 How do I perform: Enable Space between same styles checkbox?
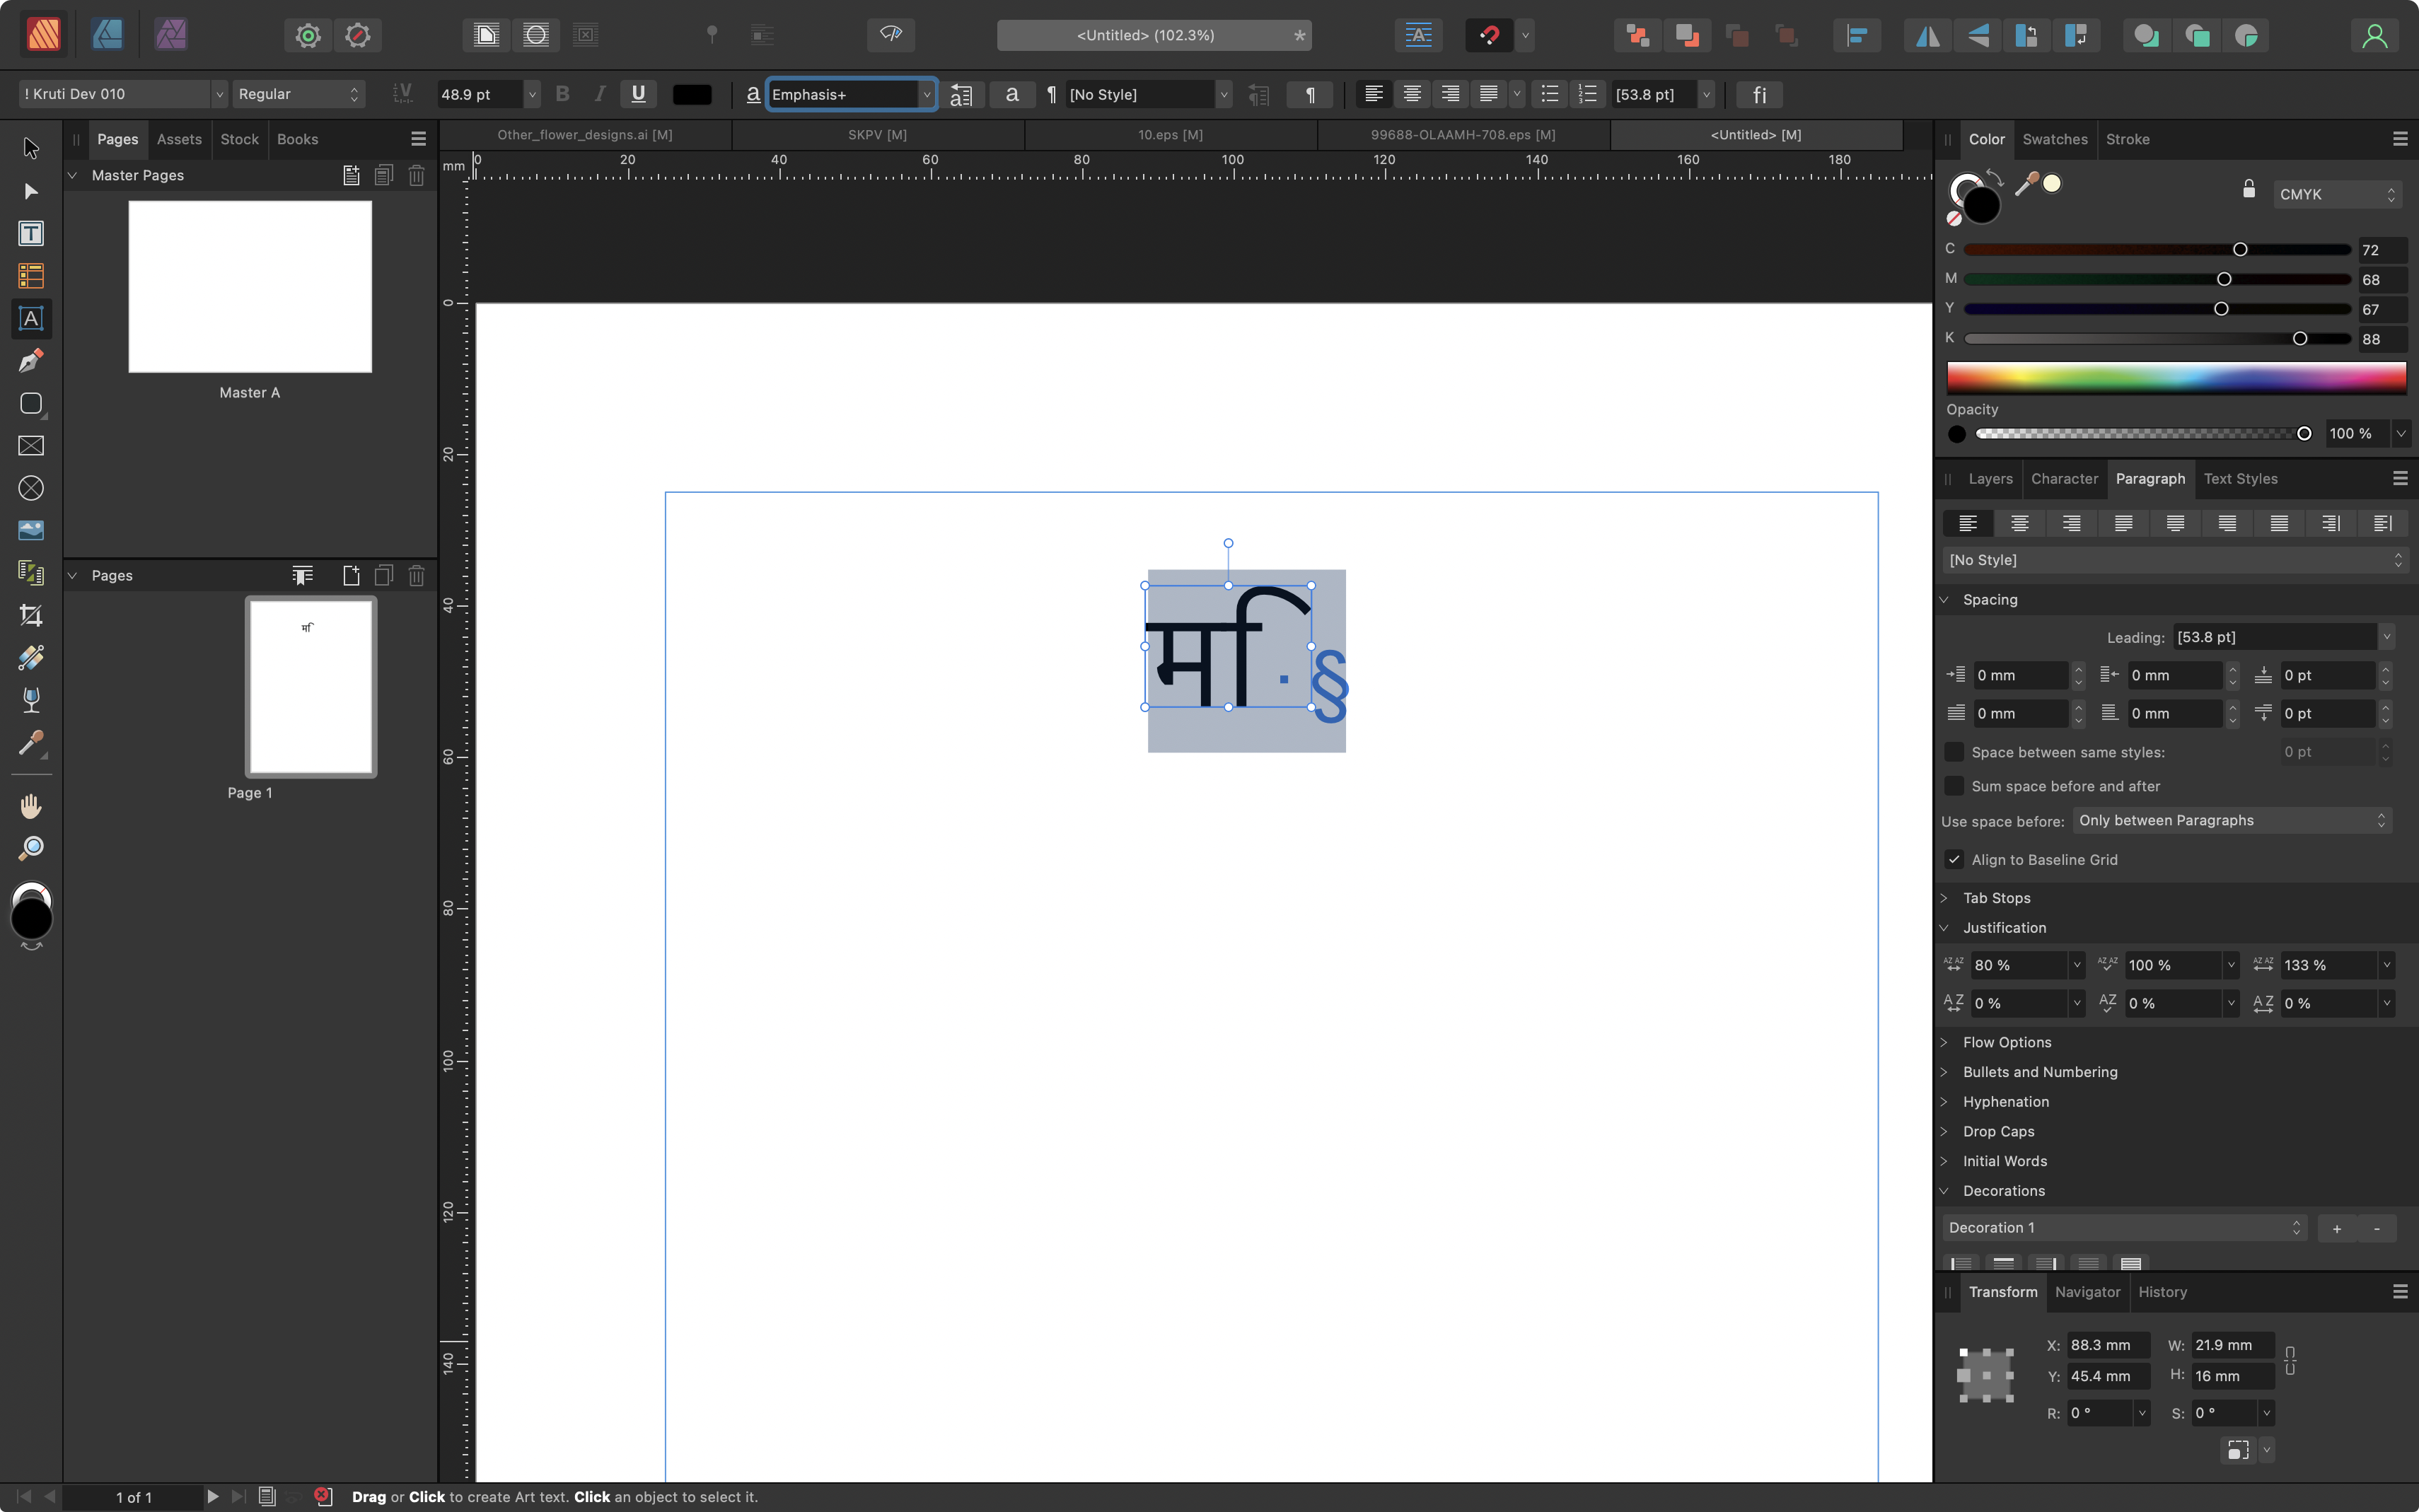(1954, 752)
